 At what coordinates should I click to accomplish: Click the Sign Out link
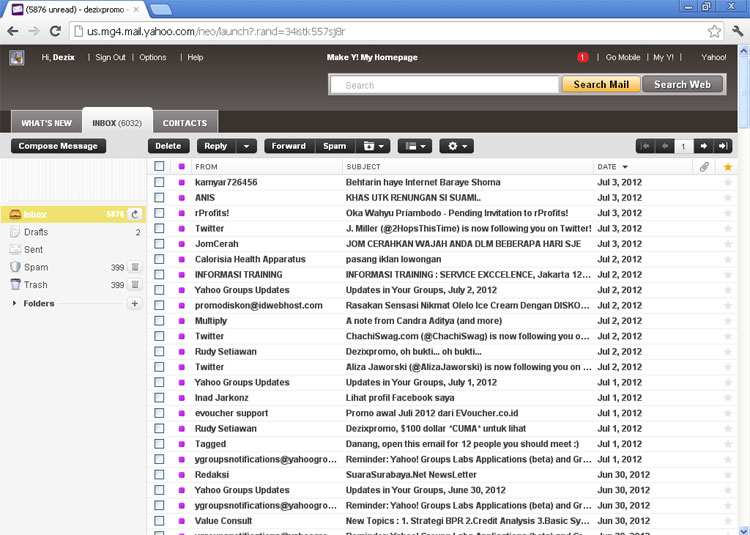(x=110, y=57)
